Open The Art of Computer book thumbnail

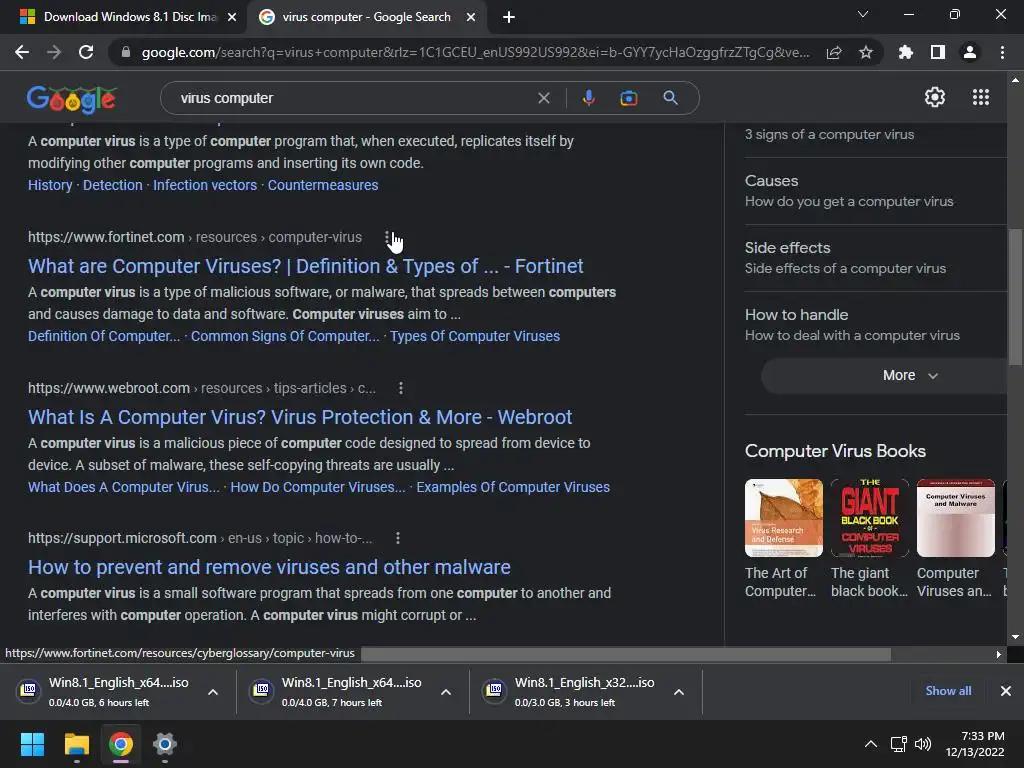coord(783,518)
